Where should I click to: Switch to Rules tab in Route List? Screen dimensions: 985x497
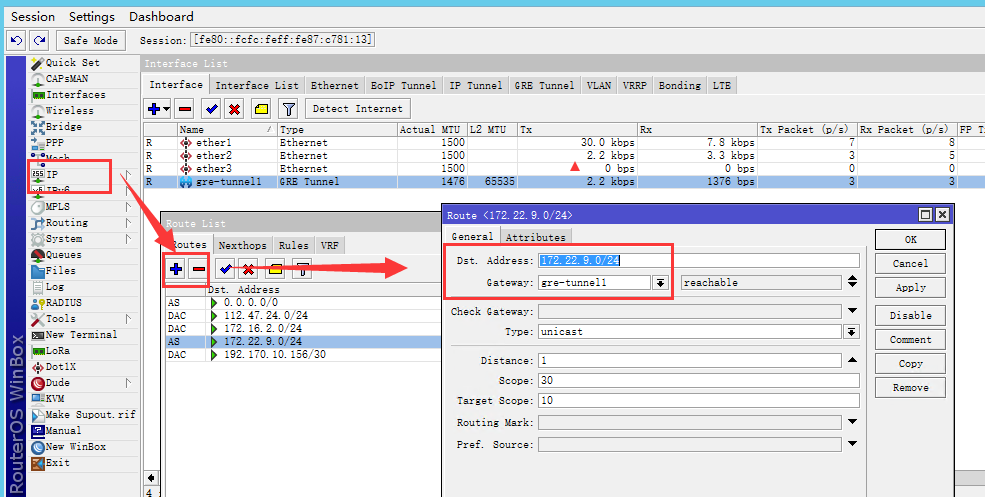293,246
